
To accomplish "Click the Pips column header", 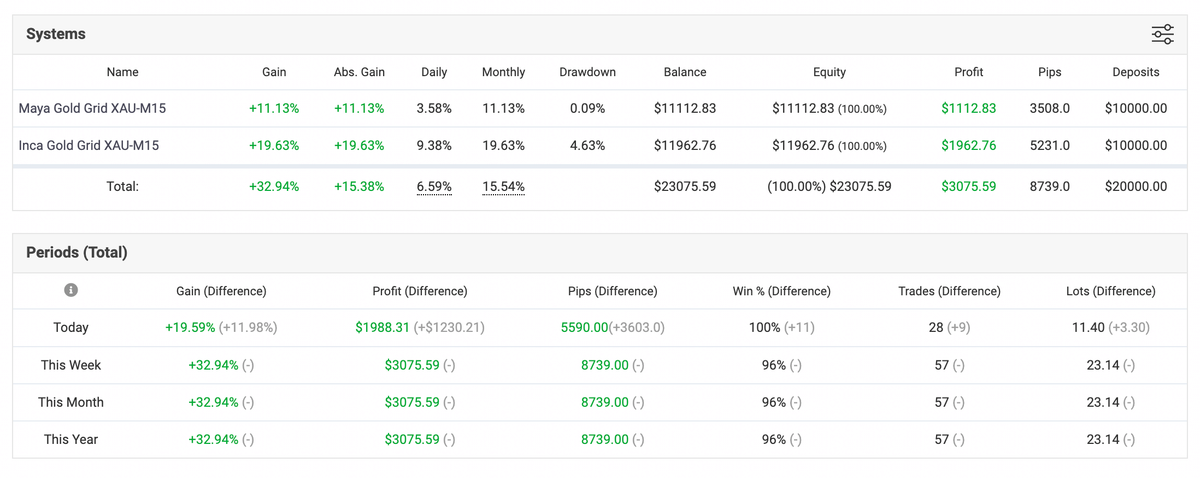I will point(1049,72).
